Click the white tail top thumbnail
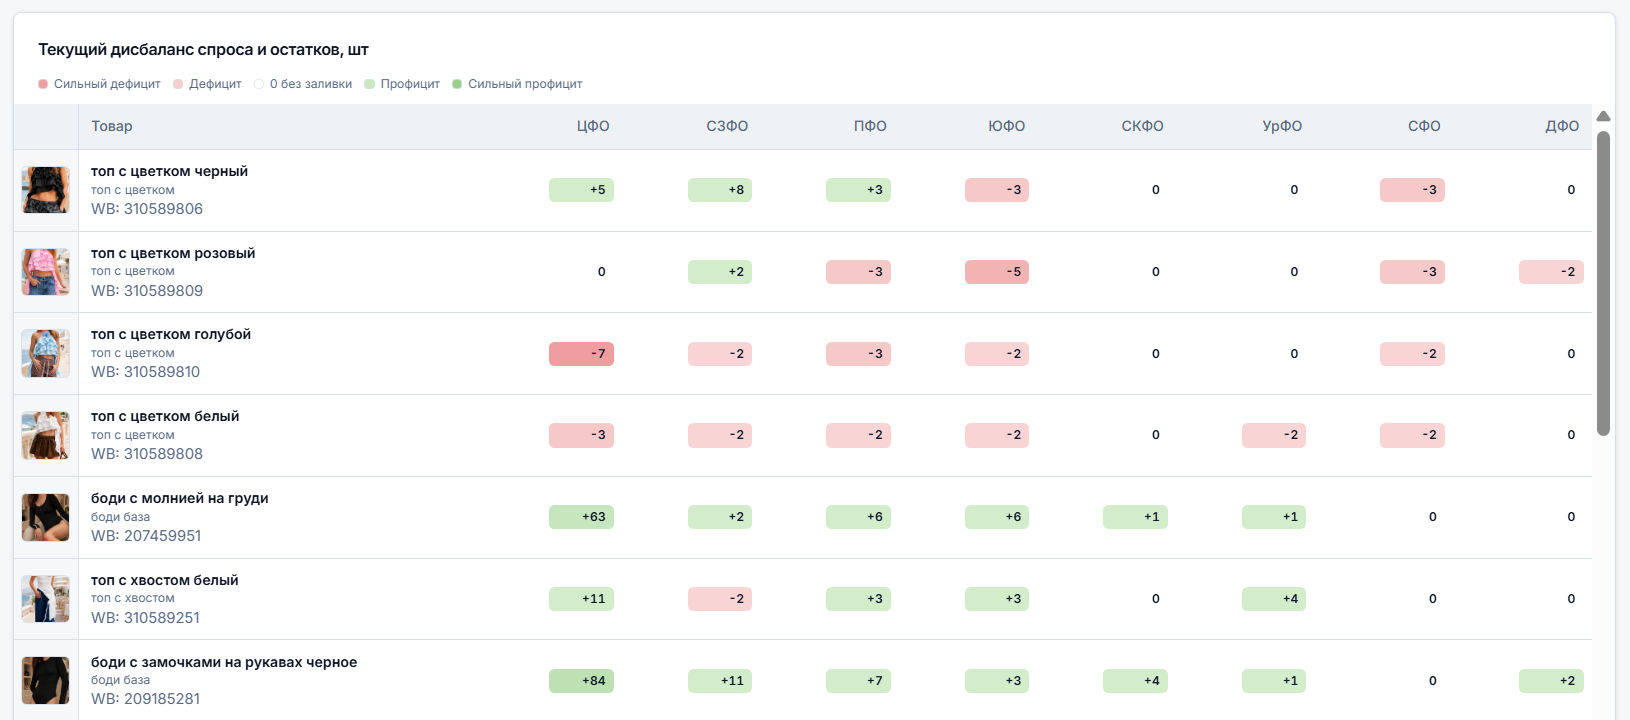The image size is (1630, 720). click(46, 599)
